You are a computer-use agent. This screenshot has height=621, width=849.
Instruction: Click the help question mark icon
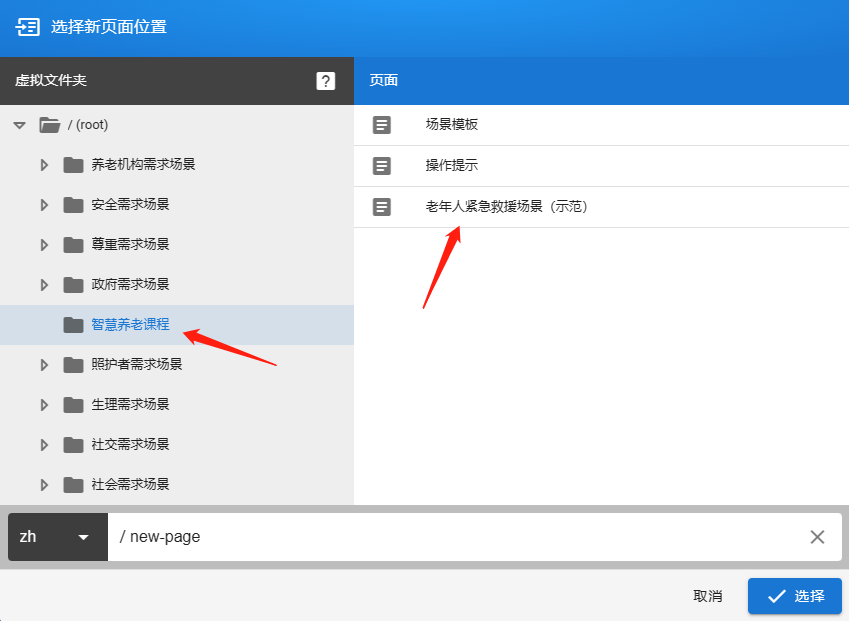(x=326, y=81)
